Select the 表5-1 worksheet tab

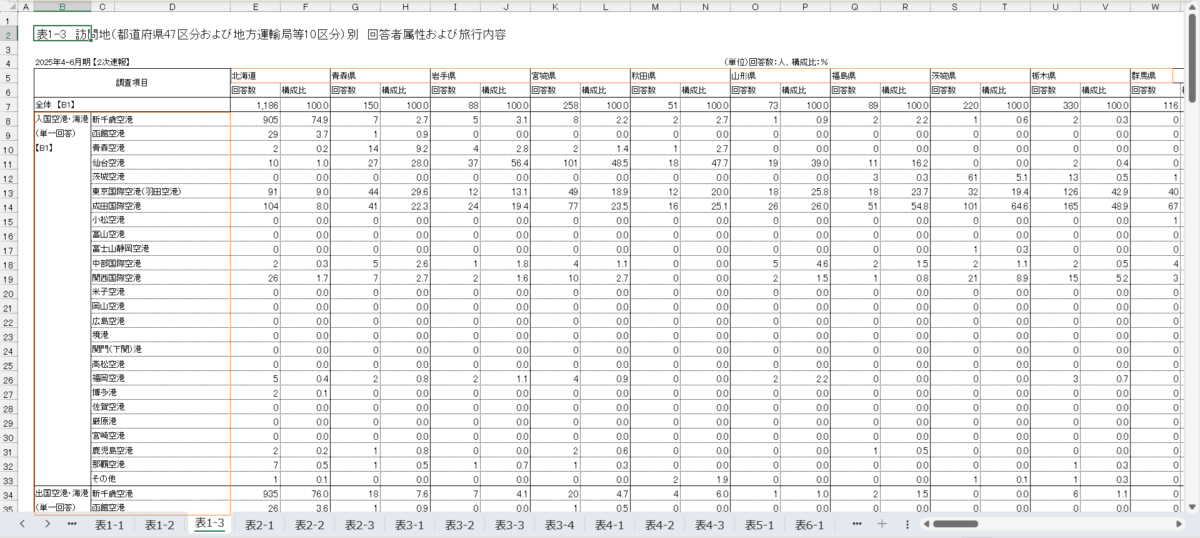(x=759, y=524)
